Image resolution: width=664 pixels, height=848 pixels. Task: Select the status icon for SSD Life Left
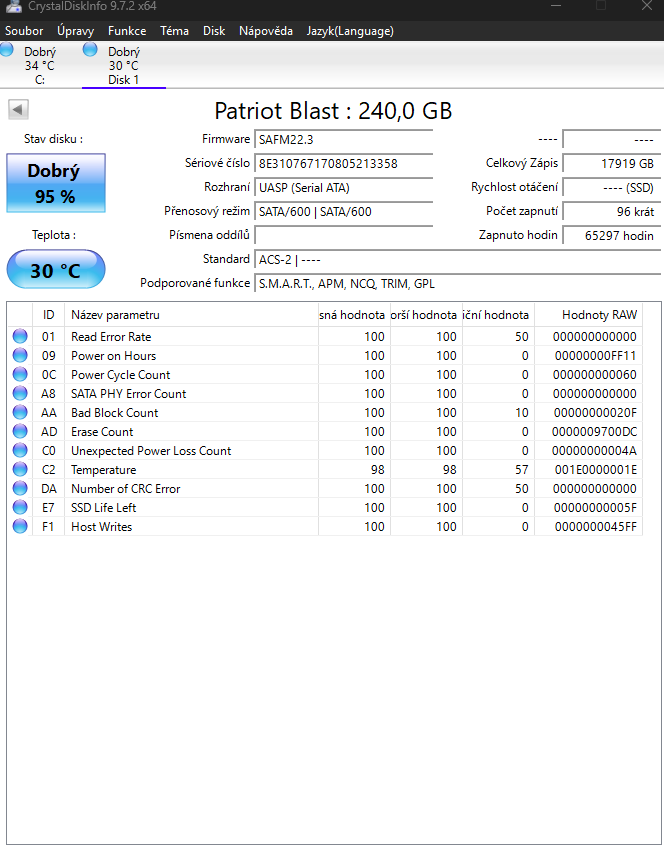tap(20, 507)
